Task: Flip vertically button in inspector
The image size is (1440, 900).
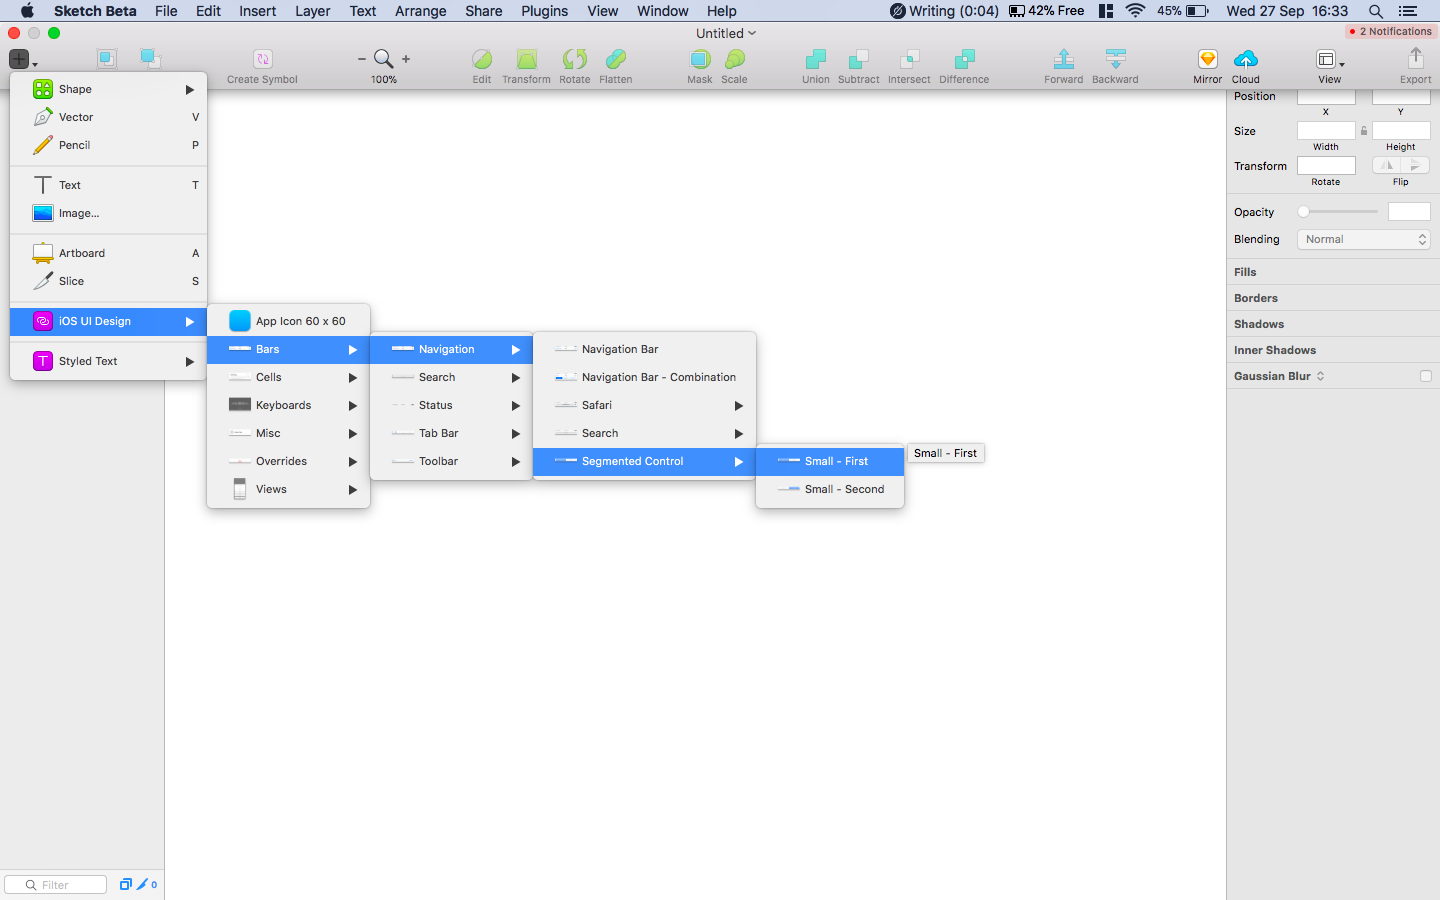Action: click(x=1415, y=165)
